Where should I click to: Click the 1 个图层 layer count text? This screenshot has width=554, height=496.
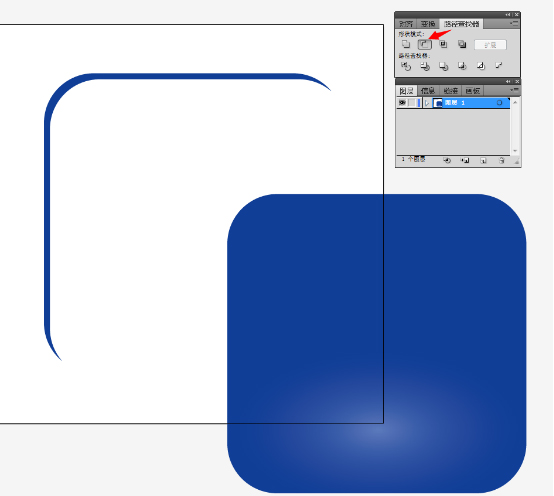point(413,160)
